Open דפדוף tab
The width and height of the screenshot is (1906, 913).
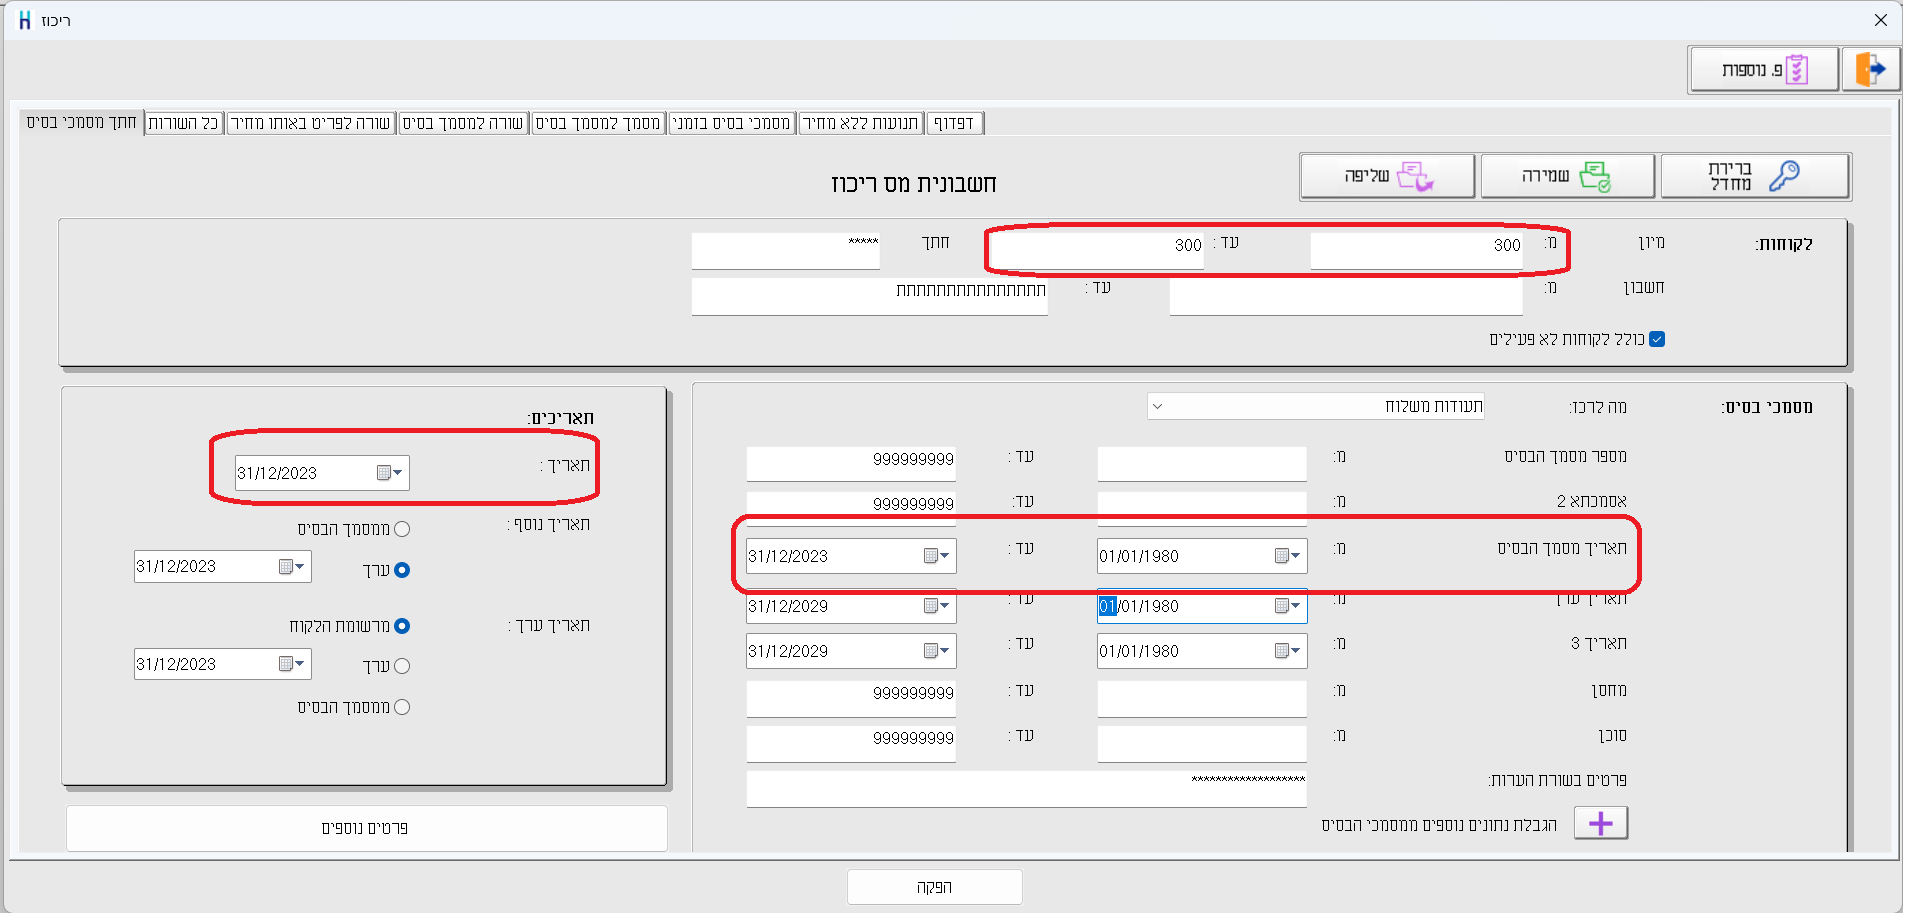tap(954, 123)
